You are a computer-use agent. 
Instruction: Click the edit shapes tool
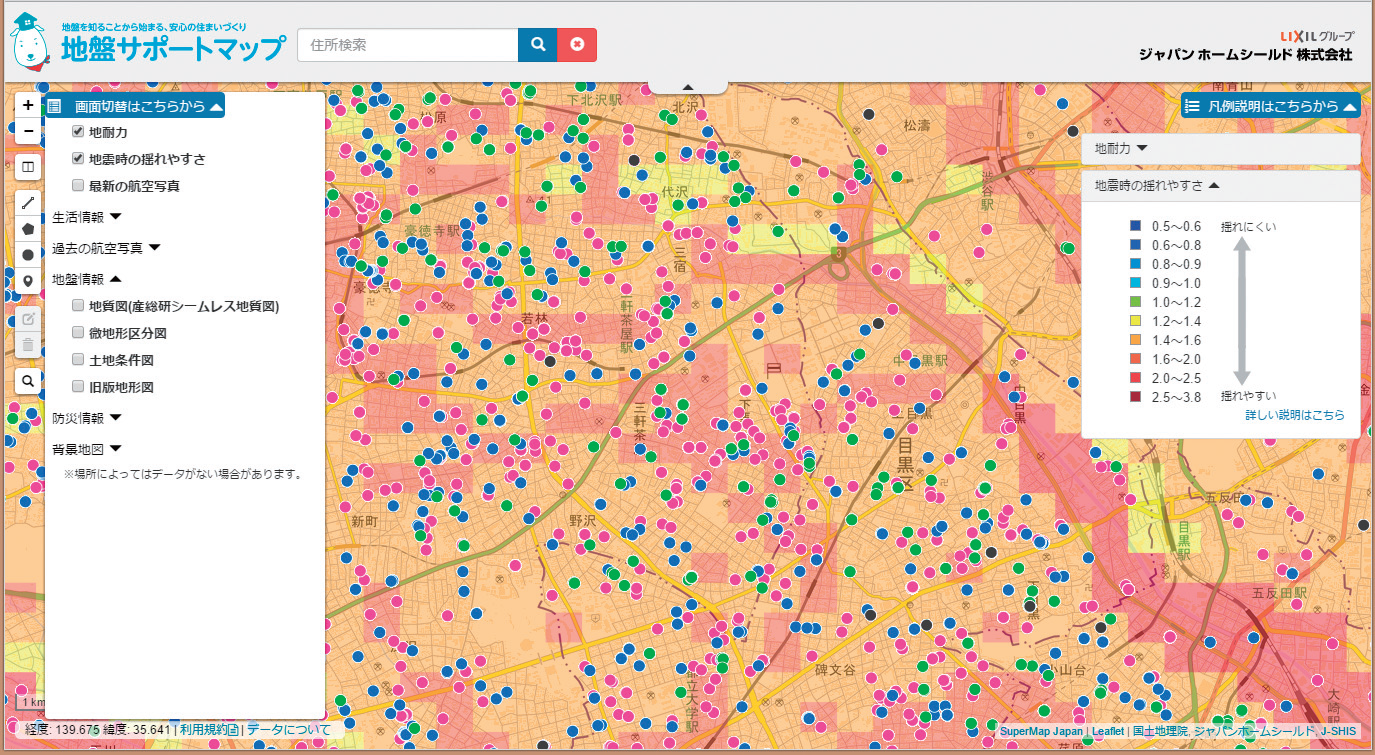tap(28, 319)
